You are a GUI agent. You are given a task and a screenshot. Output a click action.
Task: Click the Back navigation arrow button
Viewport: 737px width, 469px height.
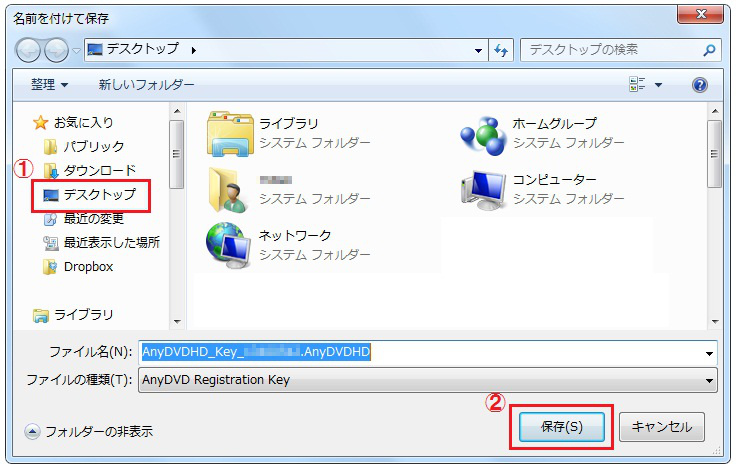tap(28, 50)
